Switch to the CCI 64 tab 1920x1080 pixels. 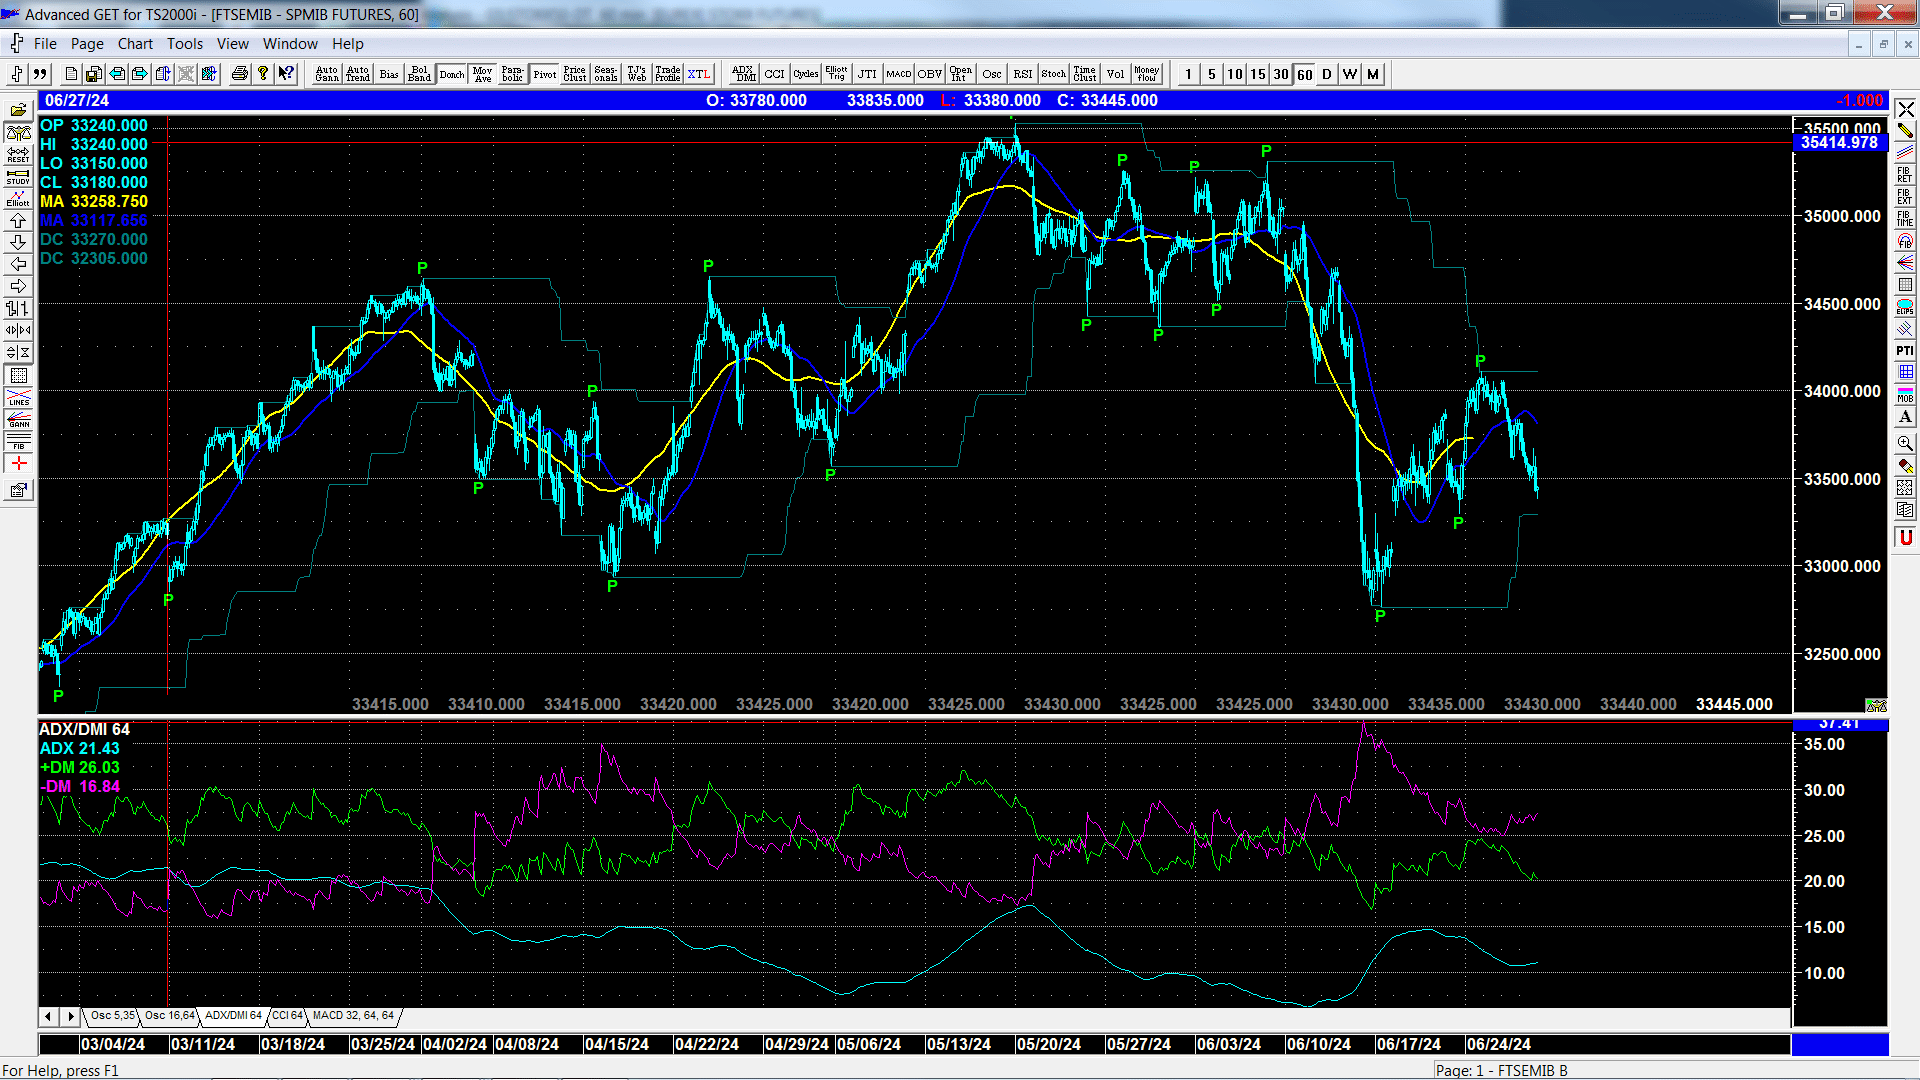click(287, 1016)
